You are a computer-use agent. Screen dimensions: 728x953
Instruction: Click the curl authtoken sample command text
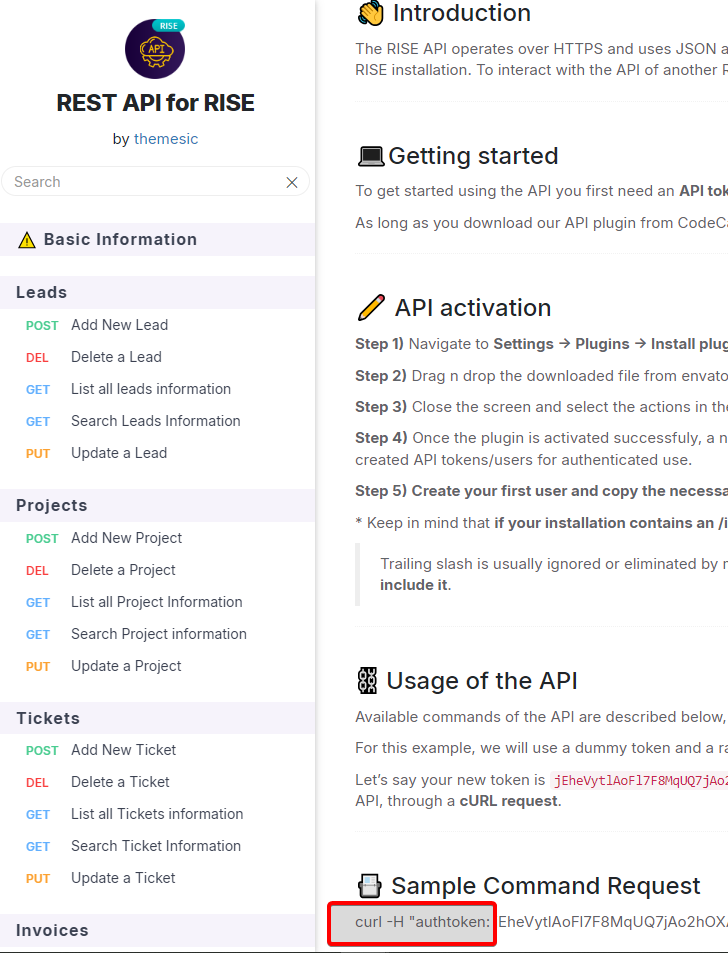(x=422, y=921)
